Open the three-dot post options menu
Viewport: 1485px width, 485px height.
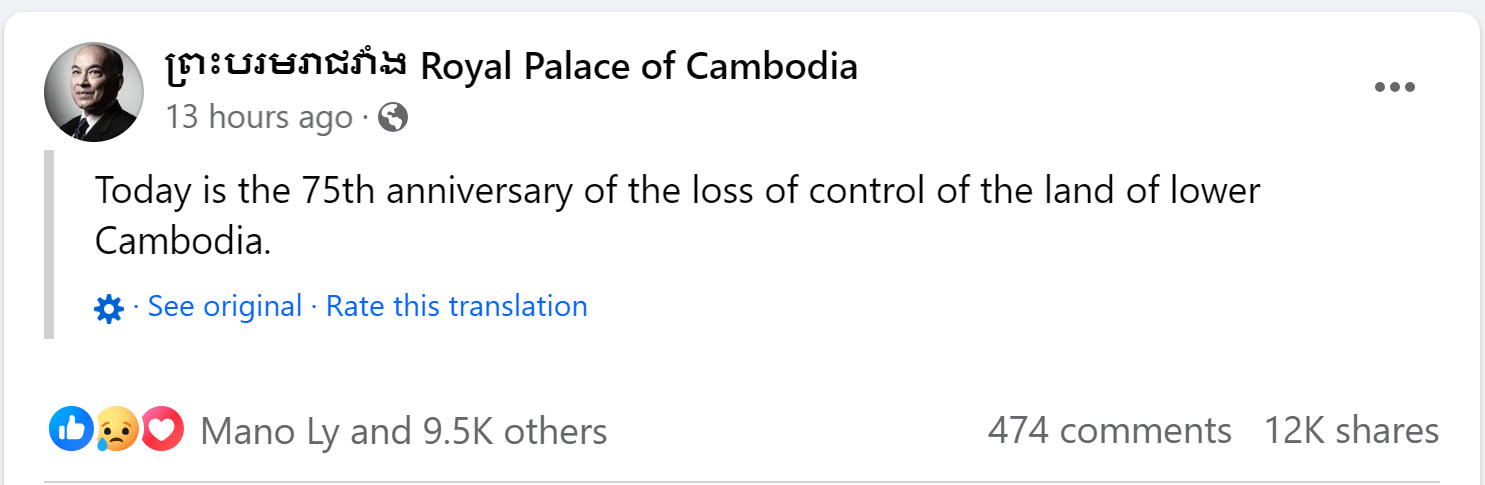(1394, 87)
